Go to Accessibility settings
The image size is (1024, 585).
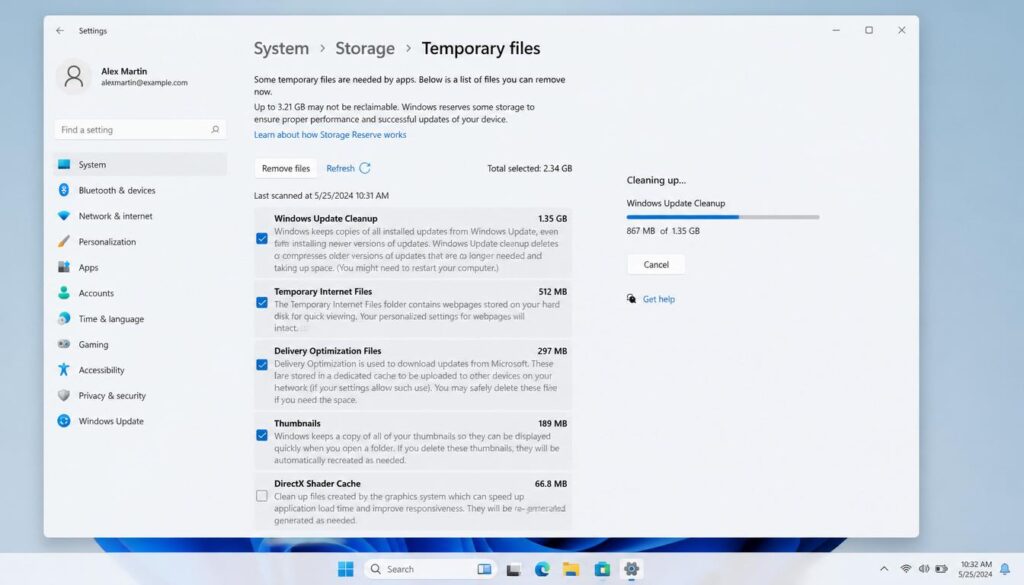[x=140, y=370]
